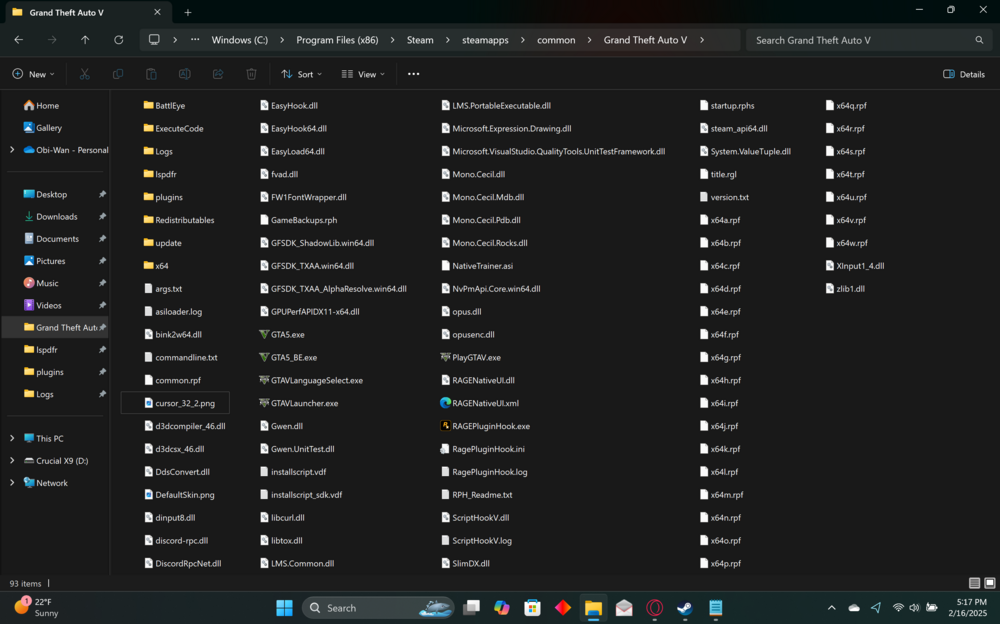Viewport: 1000px width, 624px height.
Task: Refresh the current folder view
Action: pos(119,40)
